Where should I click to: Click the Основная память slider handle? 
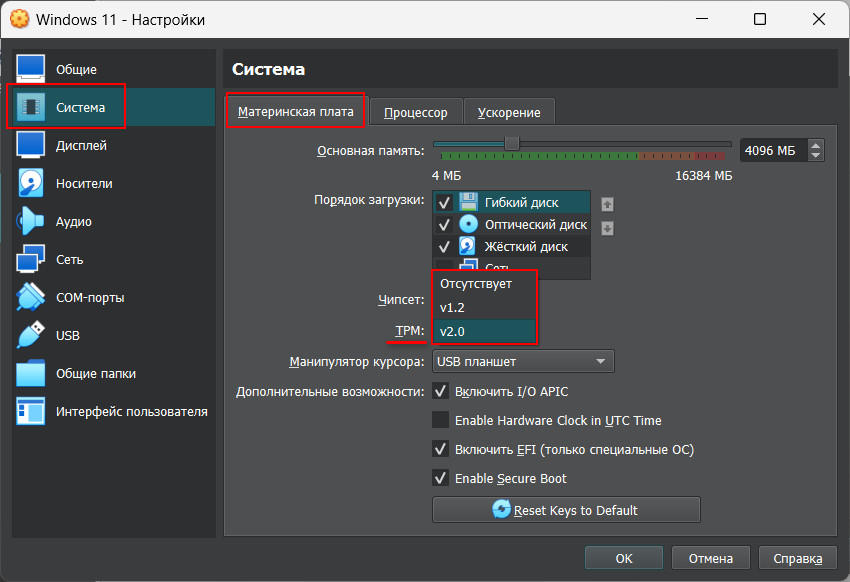tap(512, 144)
